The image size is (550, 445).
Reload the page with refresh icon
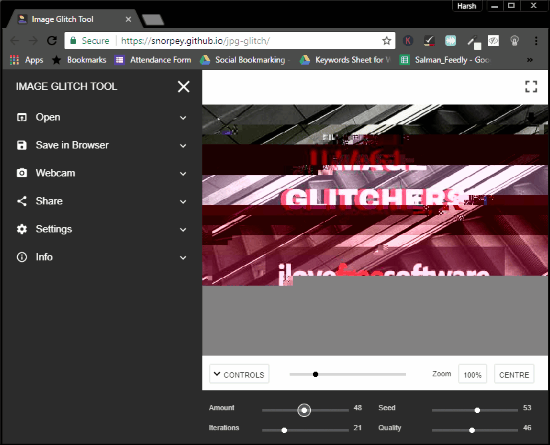click(52, 41)
